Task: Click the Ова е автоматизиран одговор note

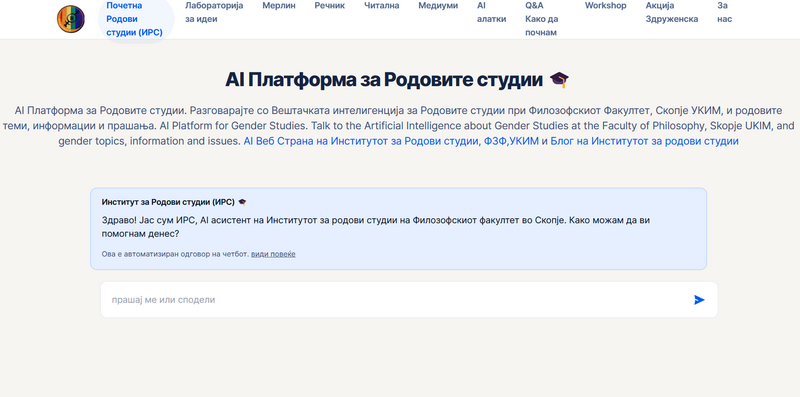Action: click(x=175, y=254)
